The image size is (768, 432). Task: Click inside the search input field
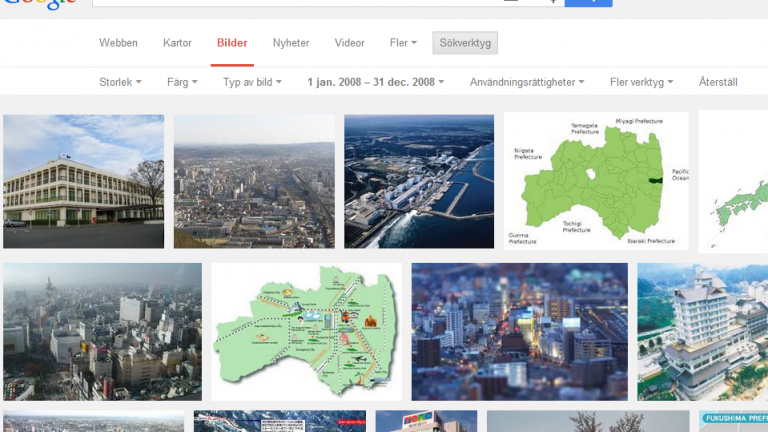[x=328, y=2]
